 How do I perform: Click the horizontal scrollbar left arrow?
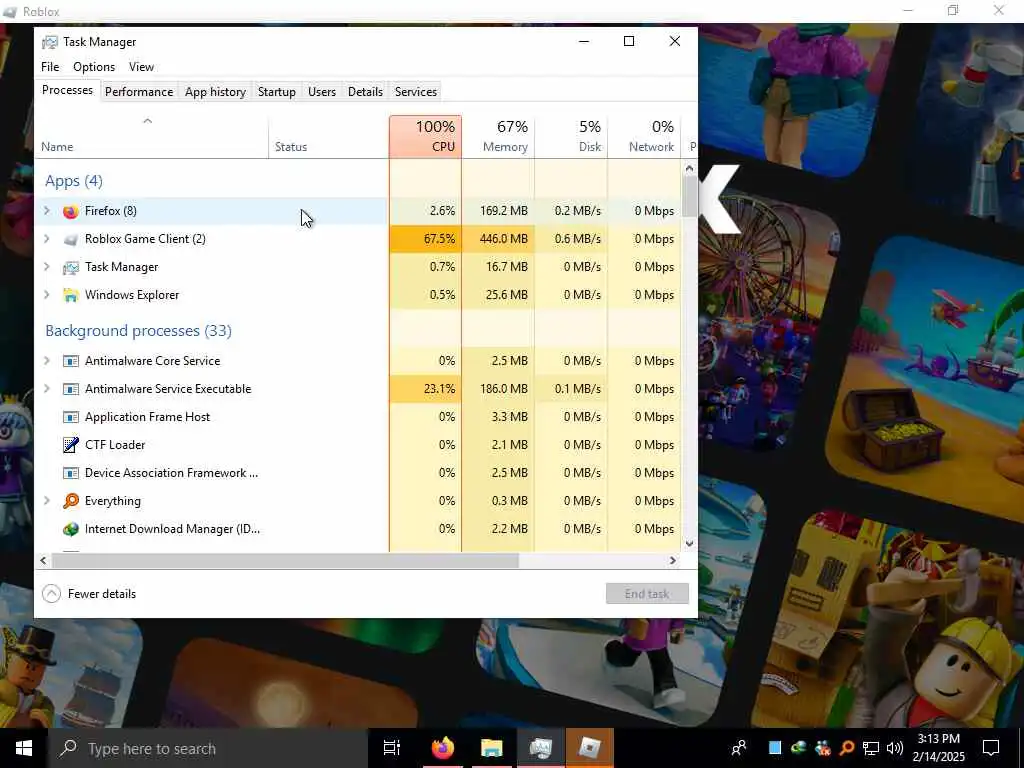point(43,560)
